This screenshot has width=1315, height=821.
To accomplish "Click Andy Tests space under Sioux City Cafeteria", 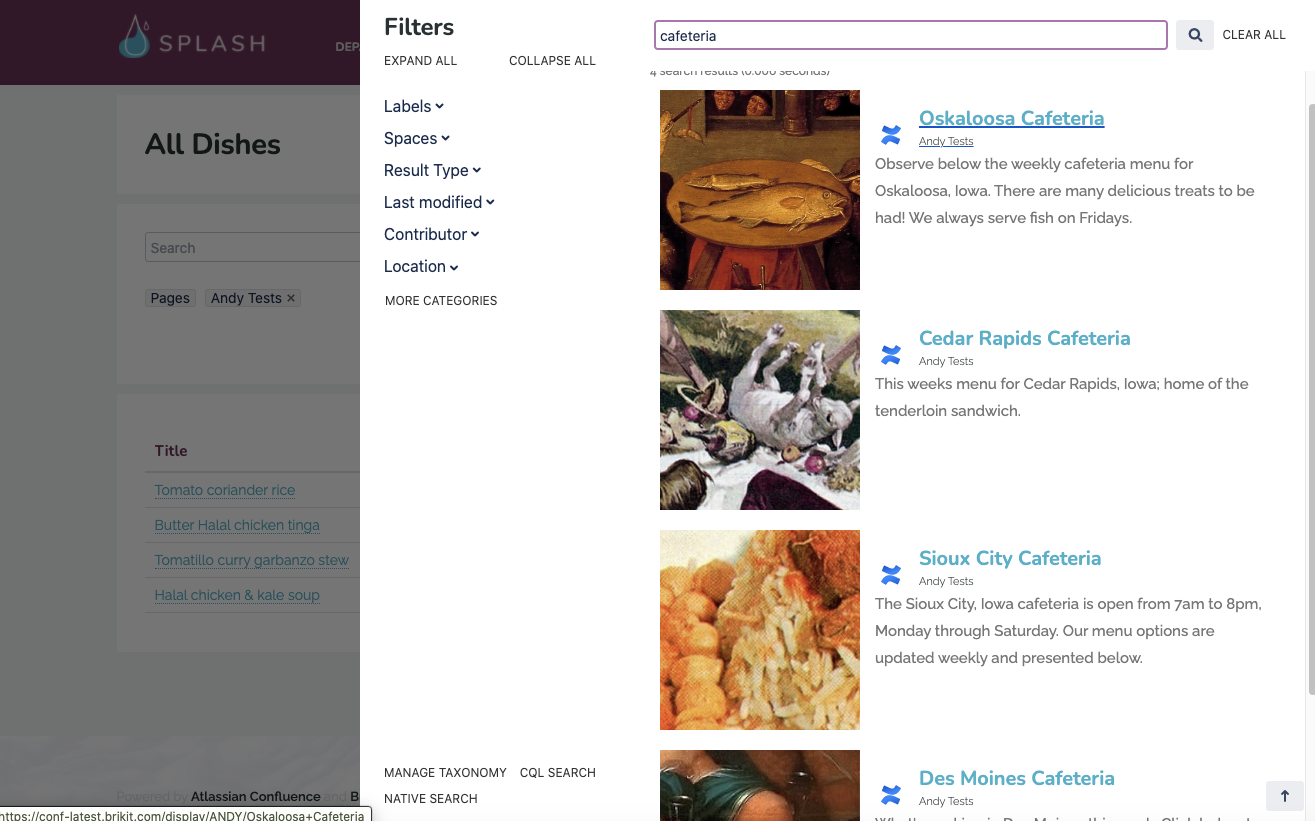I will click(x=946, y=581).
